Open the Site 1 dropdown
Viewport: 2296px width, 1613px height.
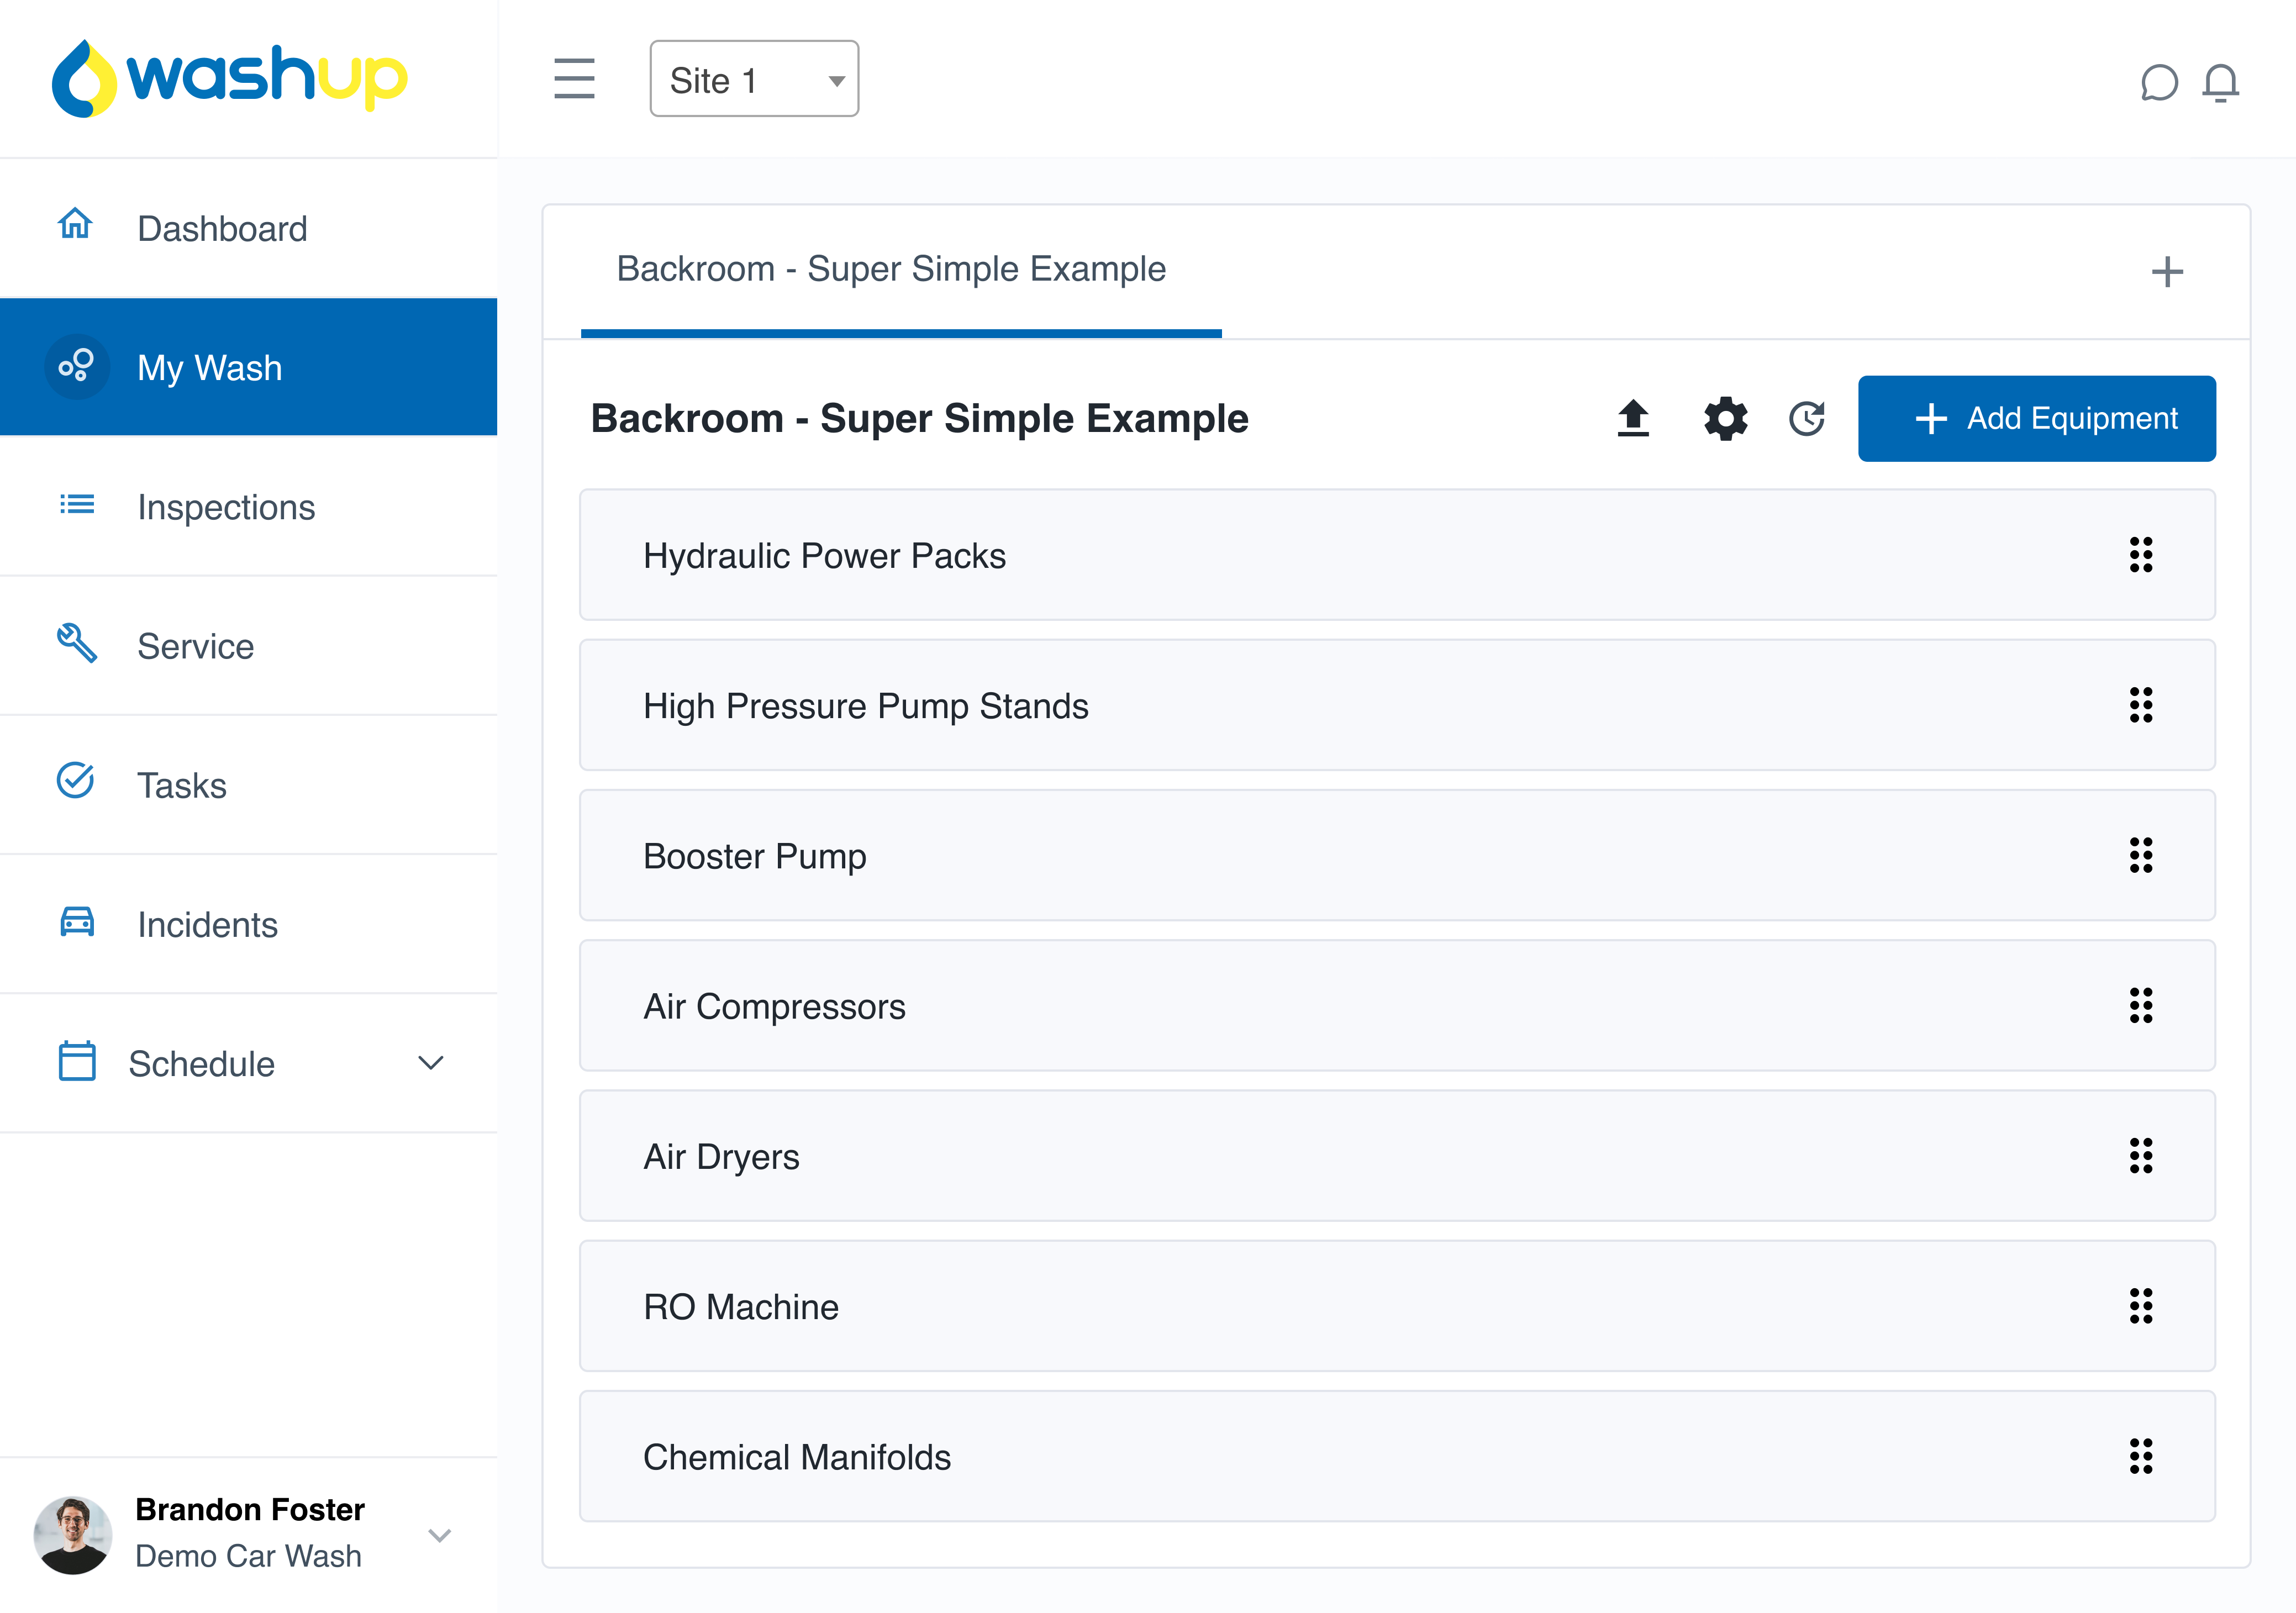click(754, 79)
